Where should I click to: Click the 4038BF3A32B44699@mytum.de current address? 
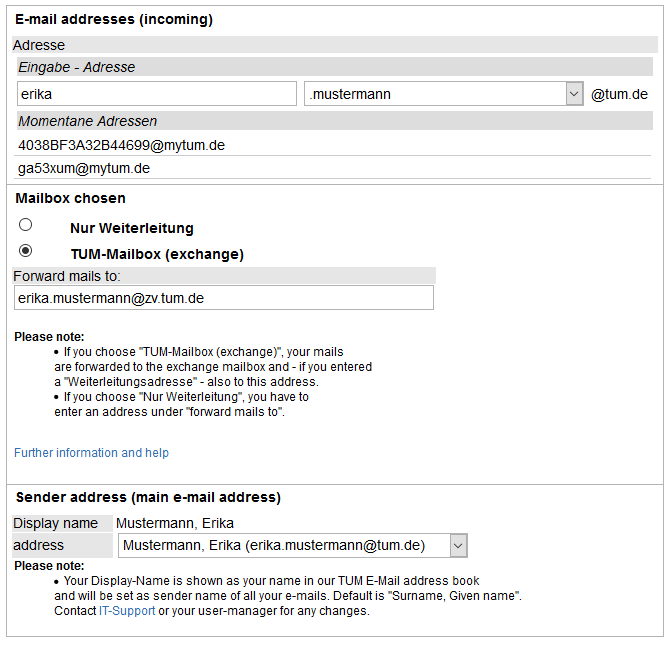121,145
